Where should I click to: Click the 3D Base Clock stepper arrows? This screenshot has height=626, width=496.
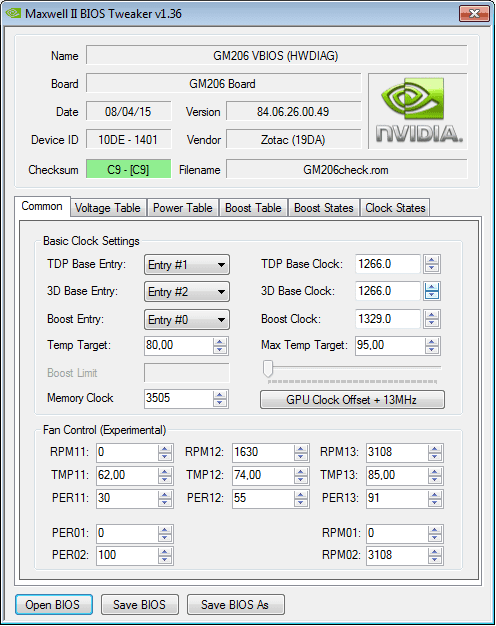pyautogui.click(x=431, y=291)
